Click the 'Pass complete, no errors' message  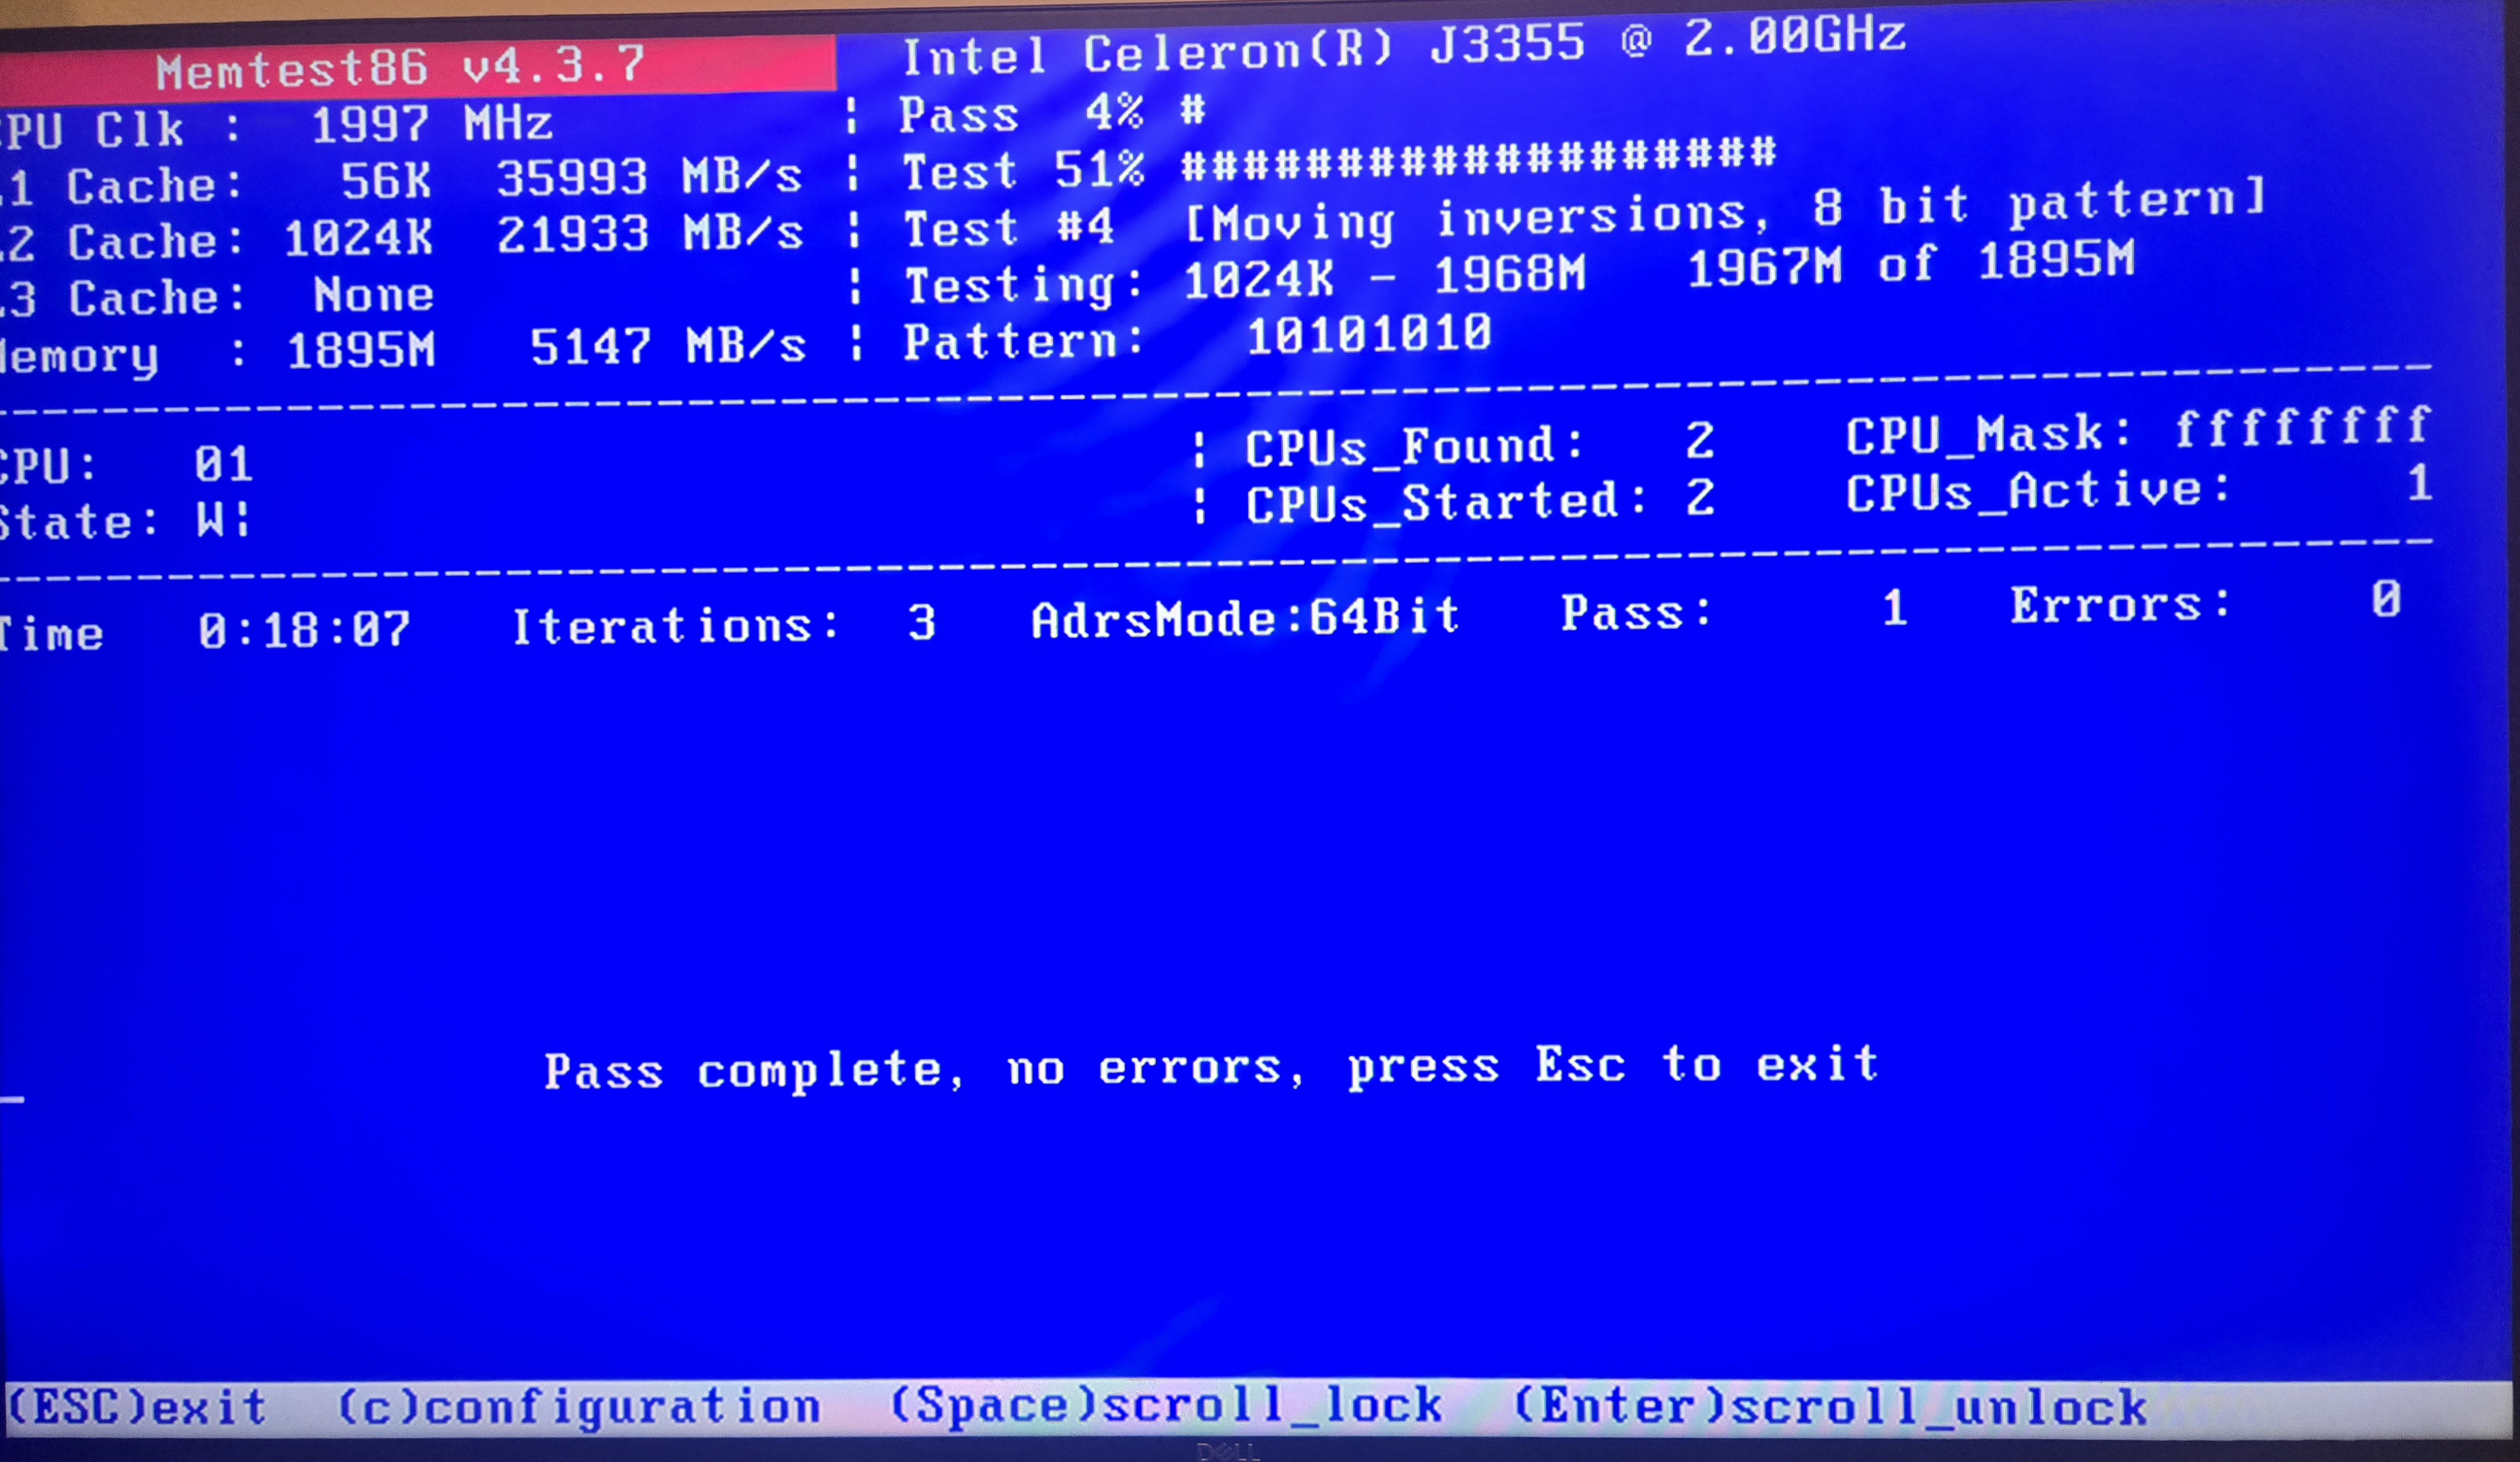click(x=1211, y=1068)
